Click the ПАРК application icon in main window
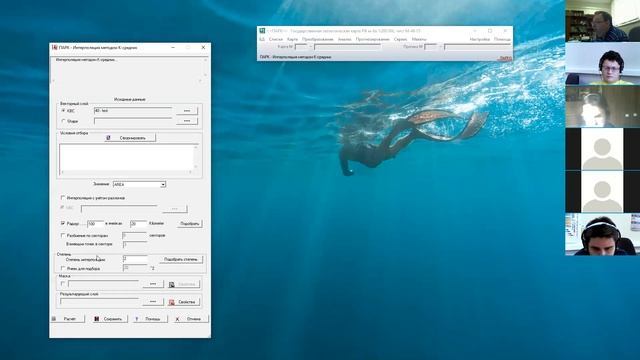Screen dimensions: 640x360 tap(262, 31)
